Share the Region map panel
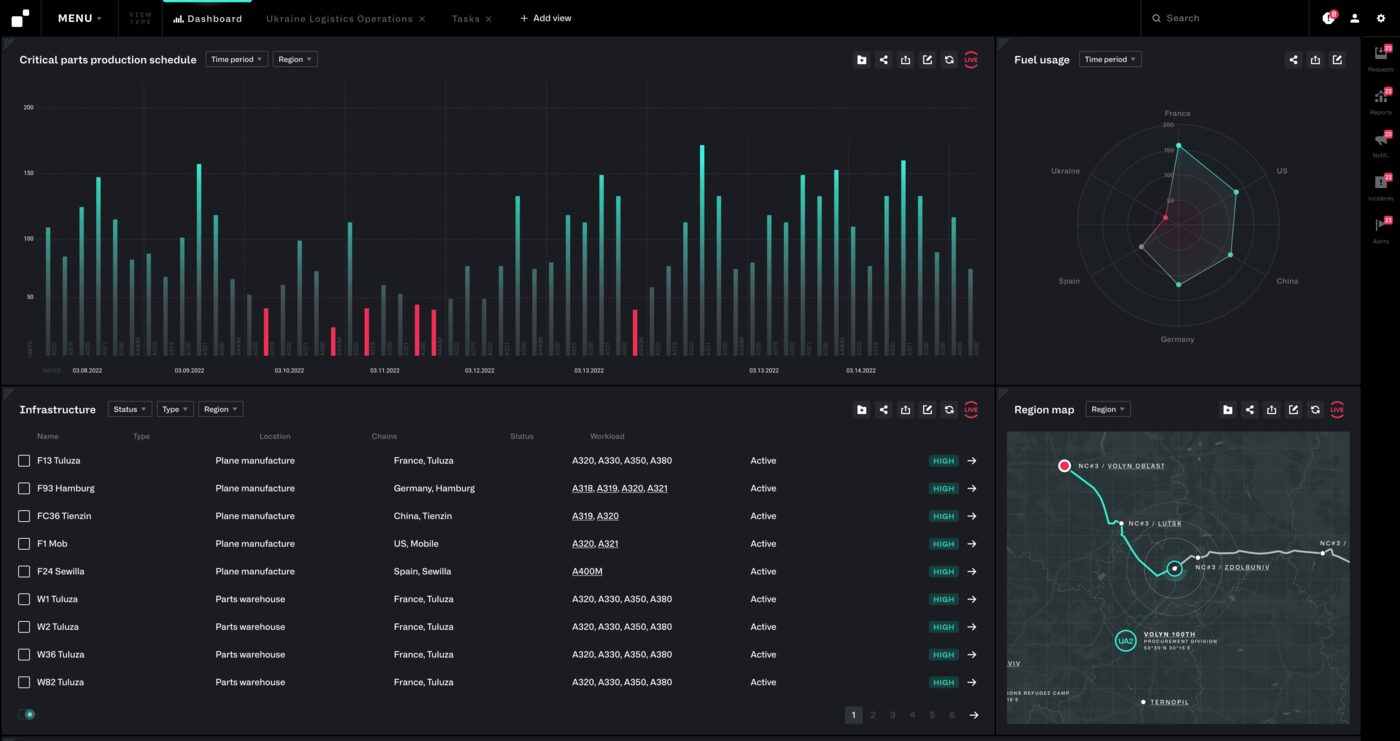 [x=1249, y=410]
